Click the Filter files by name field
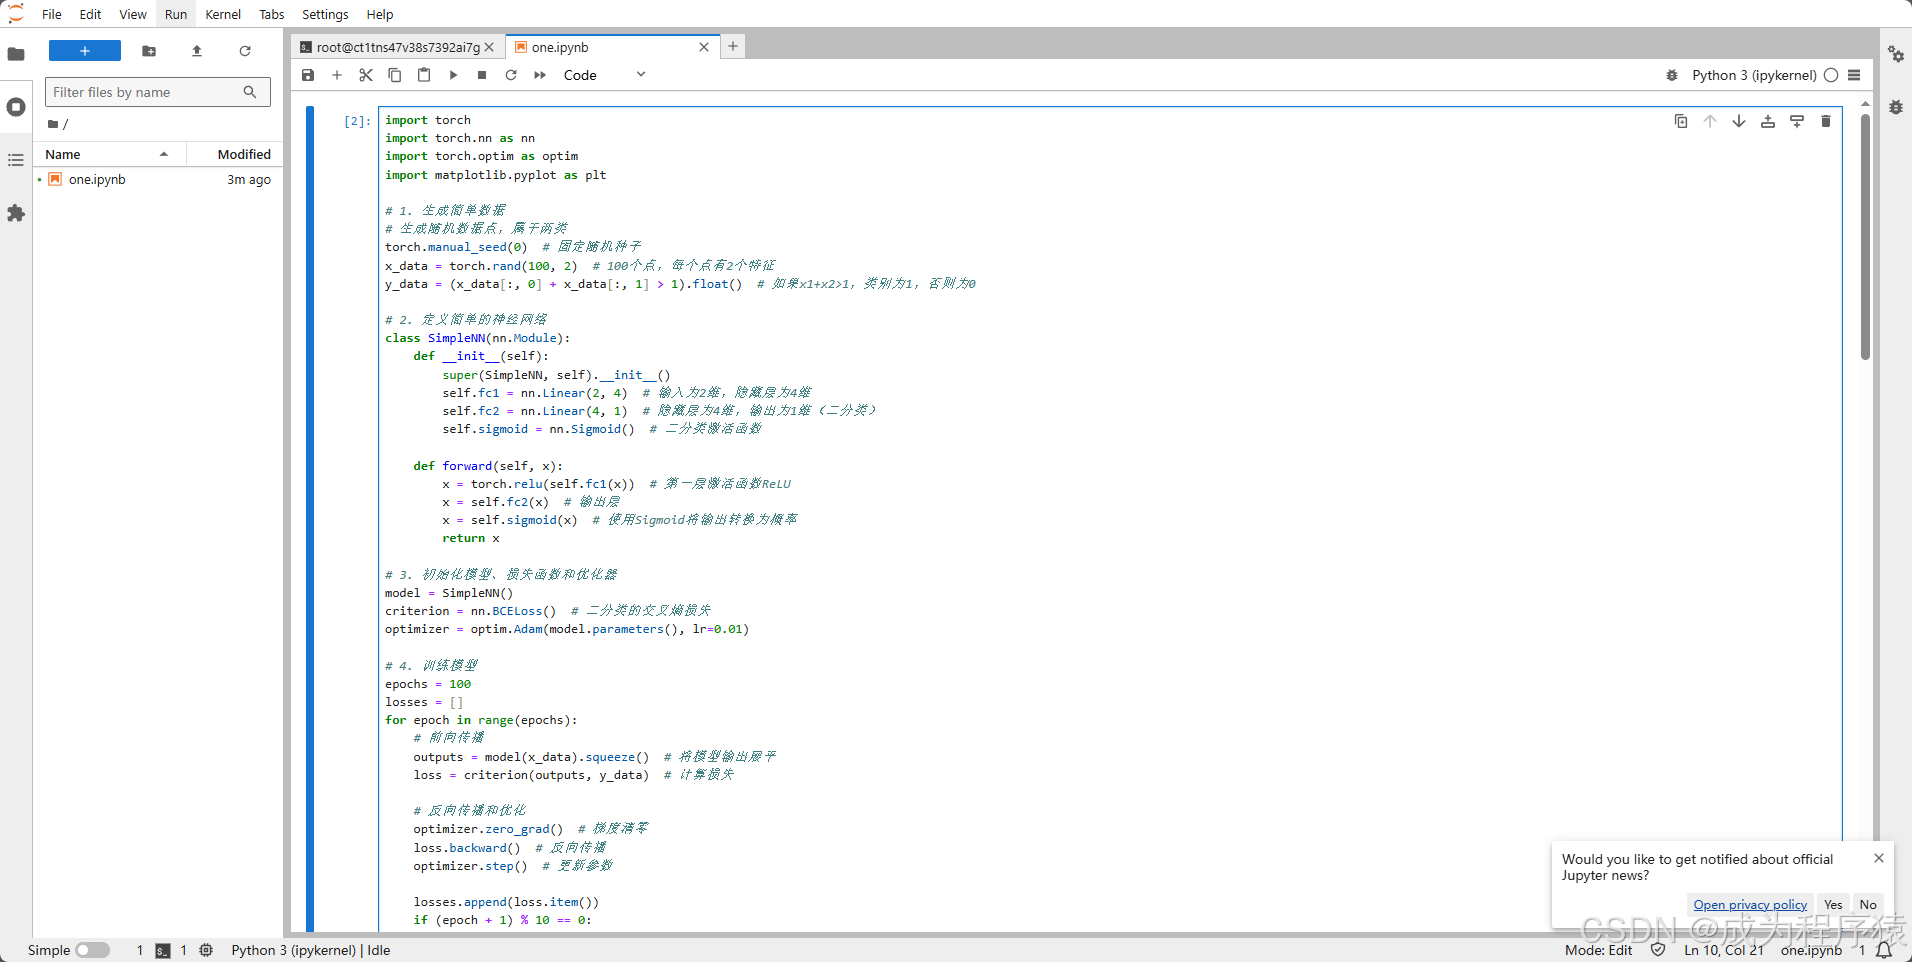The height and width of the screenshot is (962, 1912). (x=145, y=92)
